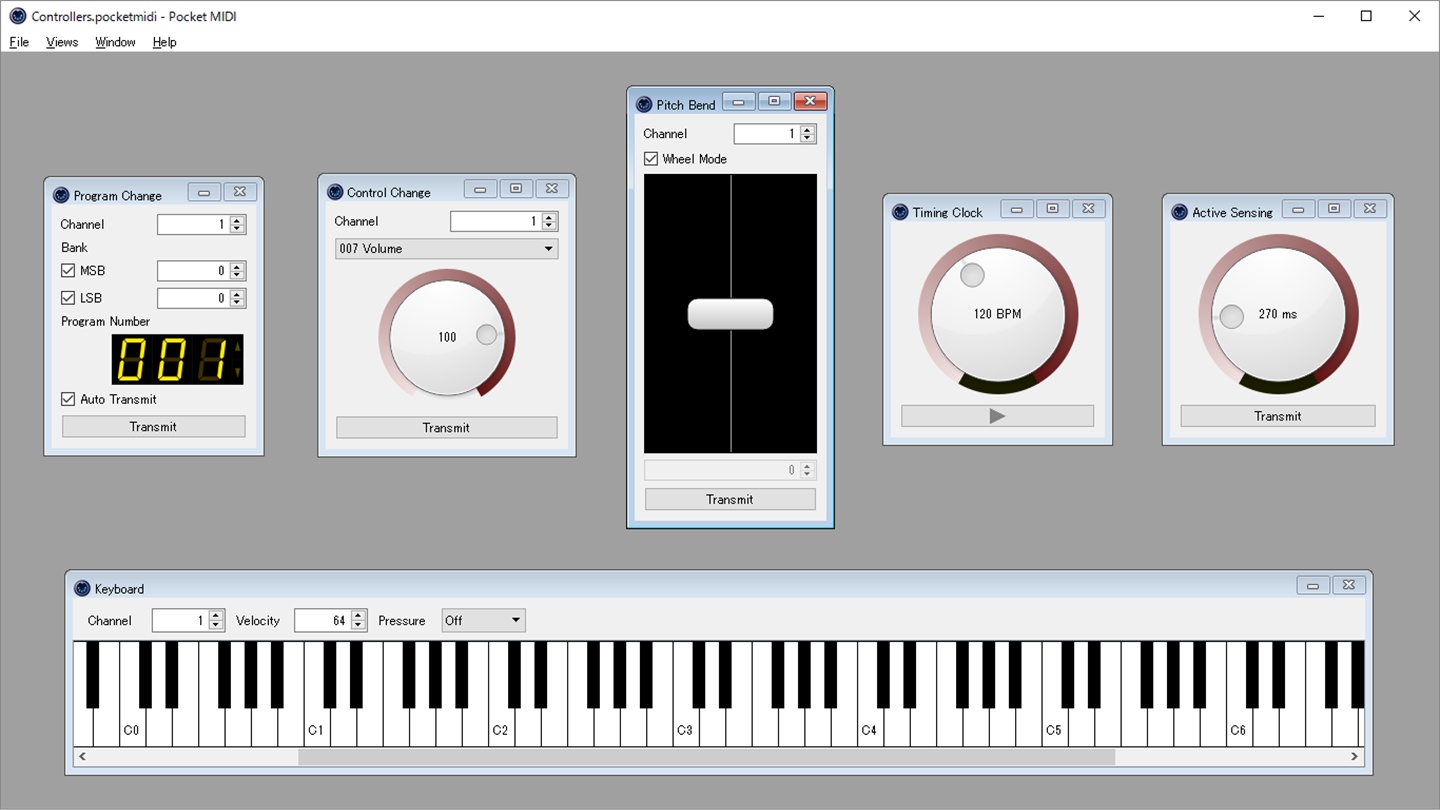Click the Timing Clock BPM knob
The image size is (1440, 810).
997,313
